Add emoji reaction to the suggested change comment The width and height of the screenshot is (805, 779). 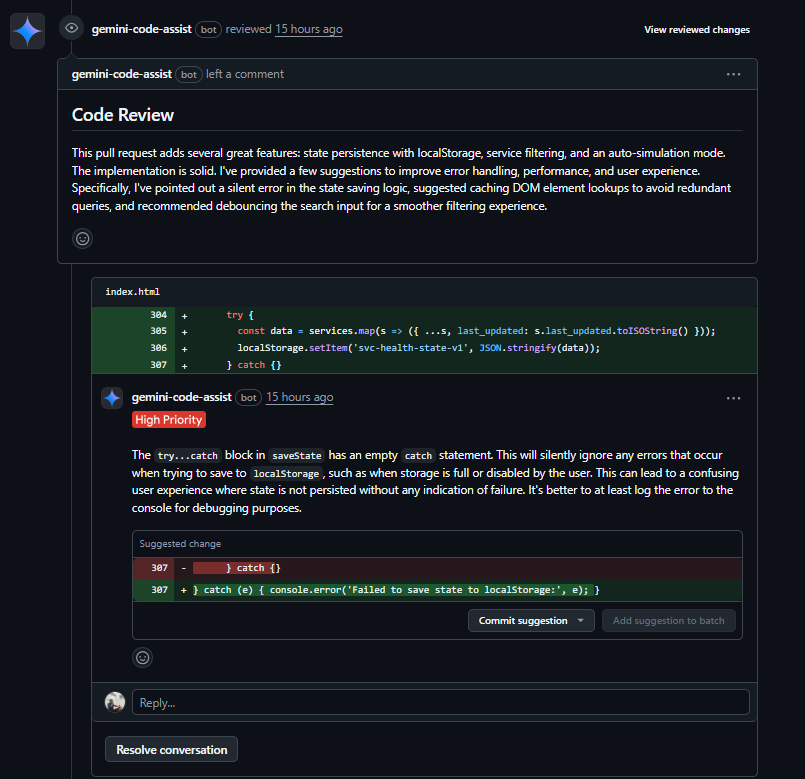pos(143,657)
